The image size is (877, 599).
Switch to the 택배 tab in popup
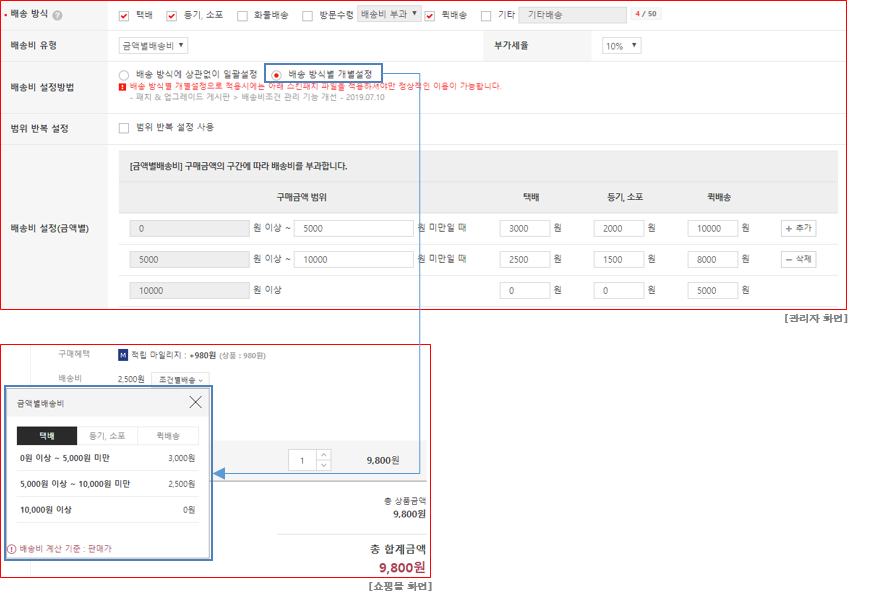point(47,436)
